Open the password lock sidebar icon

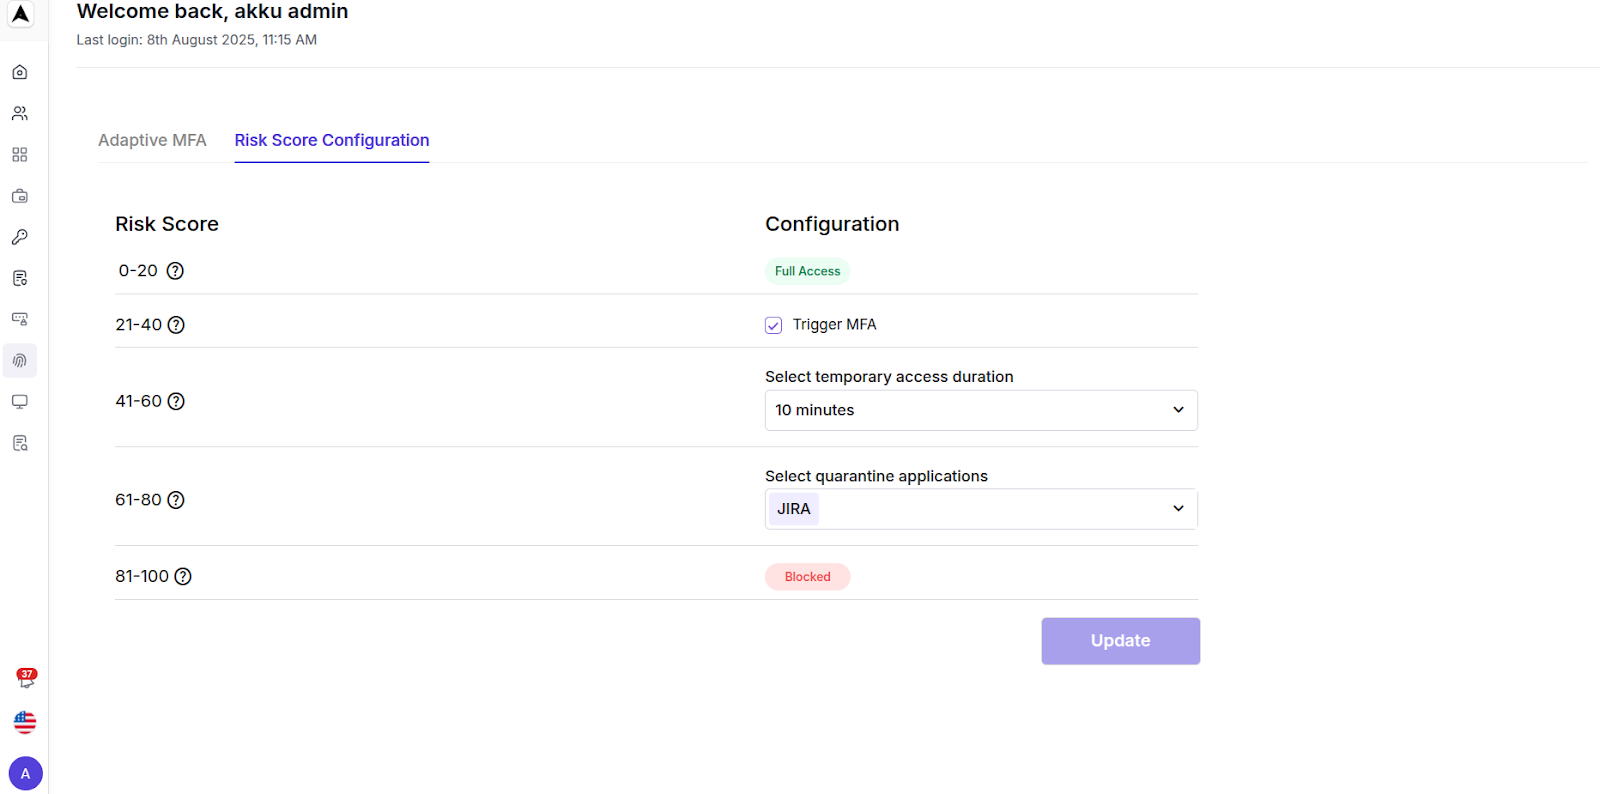(x=20, y=319)
